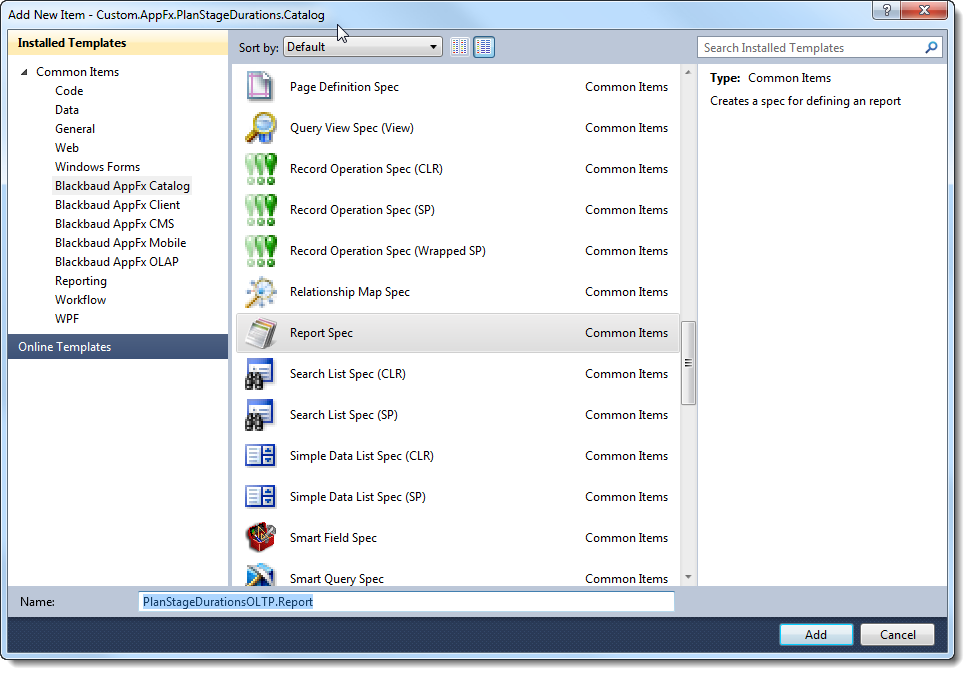Screen dimensions: 970x675
Task: Click the Add button
Action: click(x=816, y=635)
